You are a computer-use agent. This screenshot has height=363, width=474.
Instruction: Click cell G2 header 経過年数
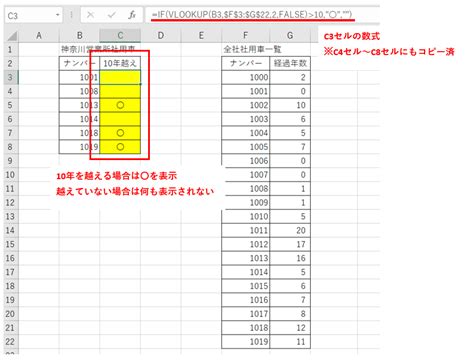(290, 63)
